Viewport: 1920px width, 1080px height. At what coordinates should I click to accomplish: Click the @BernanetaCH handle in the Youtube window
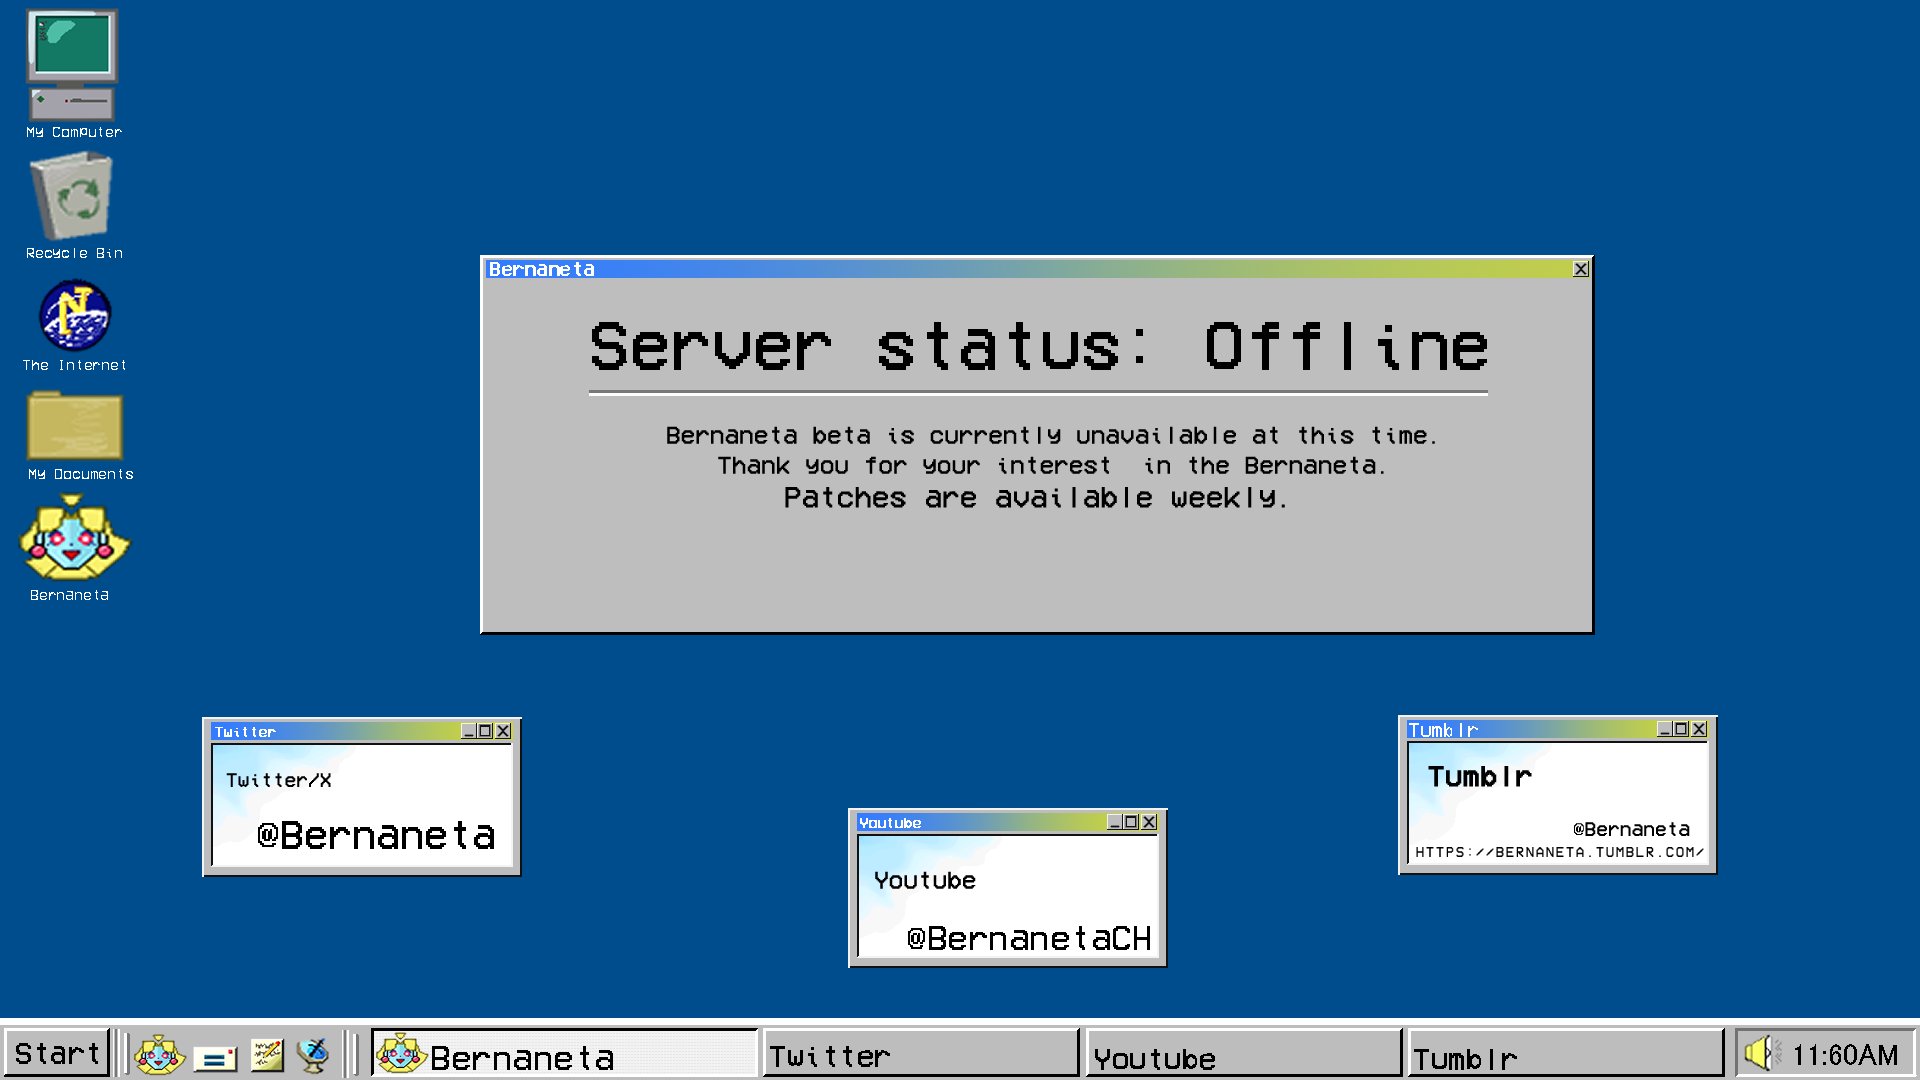(x=1029, y=938)
